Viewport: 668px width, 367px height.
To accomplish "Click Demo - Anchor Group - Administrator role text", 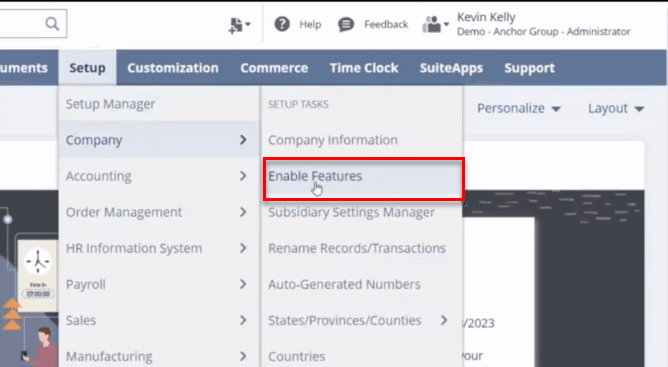I will (x=544, y=32).
